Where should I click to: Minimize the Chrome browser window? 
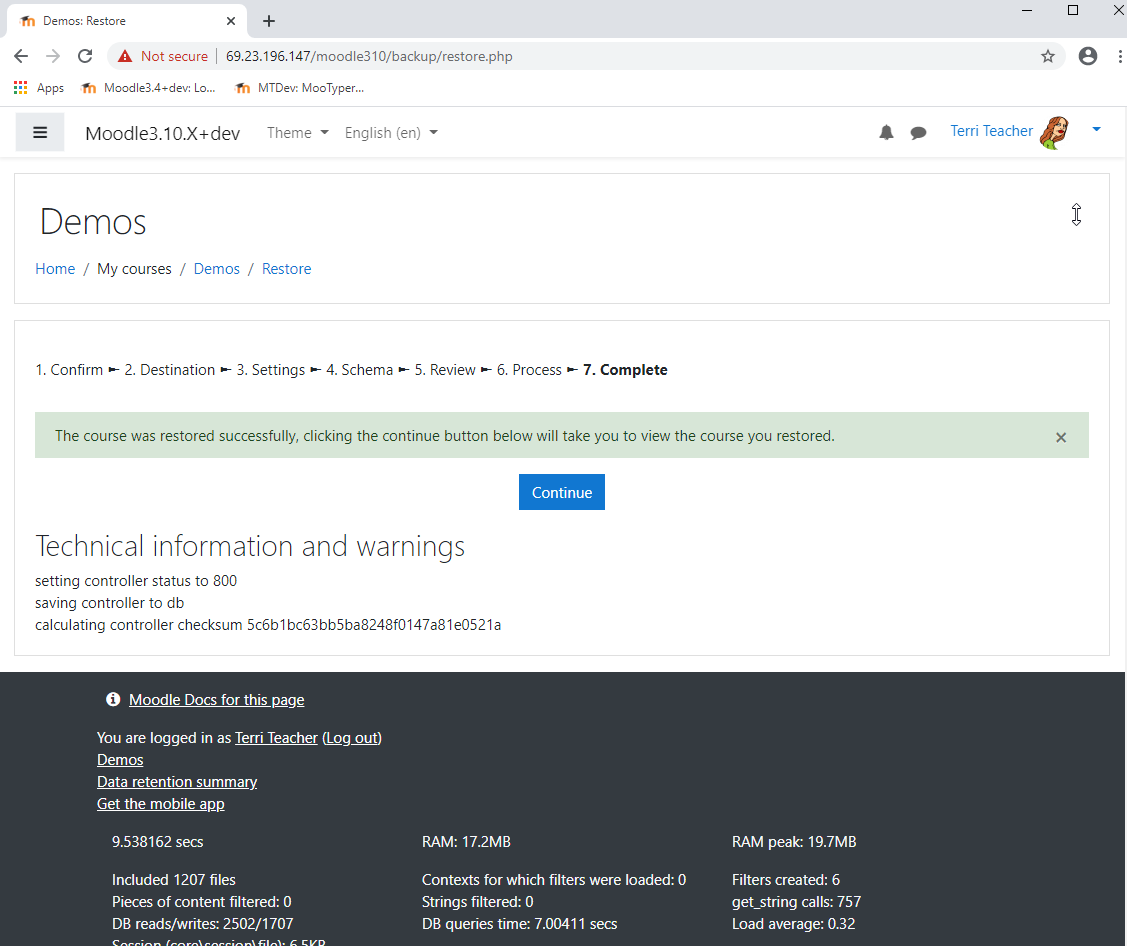coord(1027,10)
